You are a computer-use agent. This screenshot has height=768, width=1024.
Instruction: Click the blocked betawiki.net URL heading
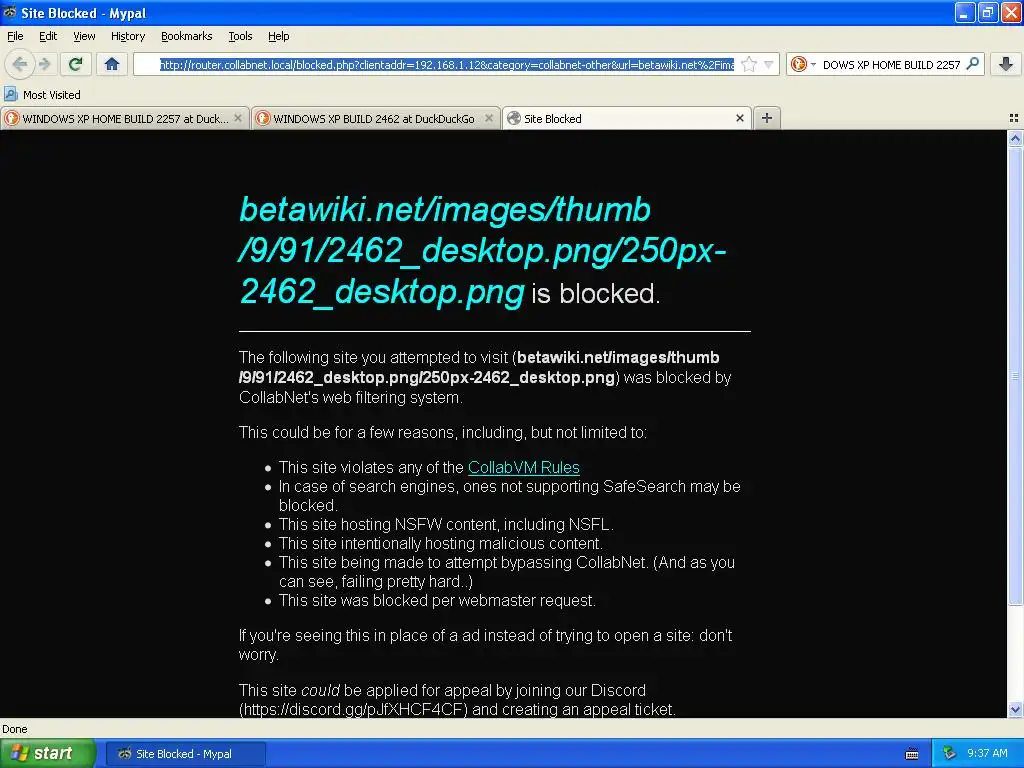482,250
